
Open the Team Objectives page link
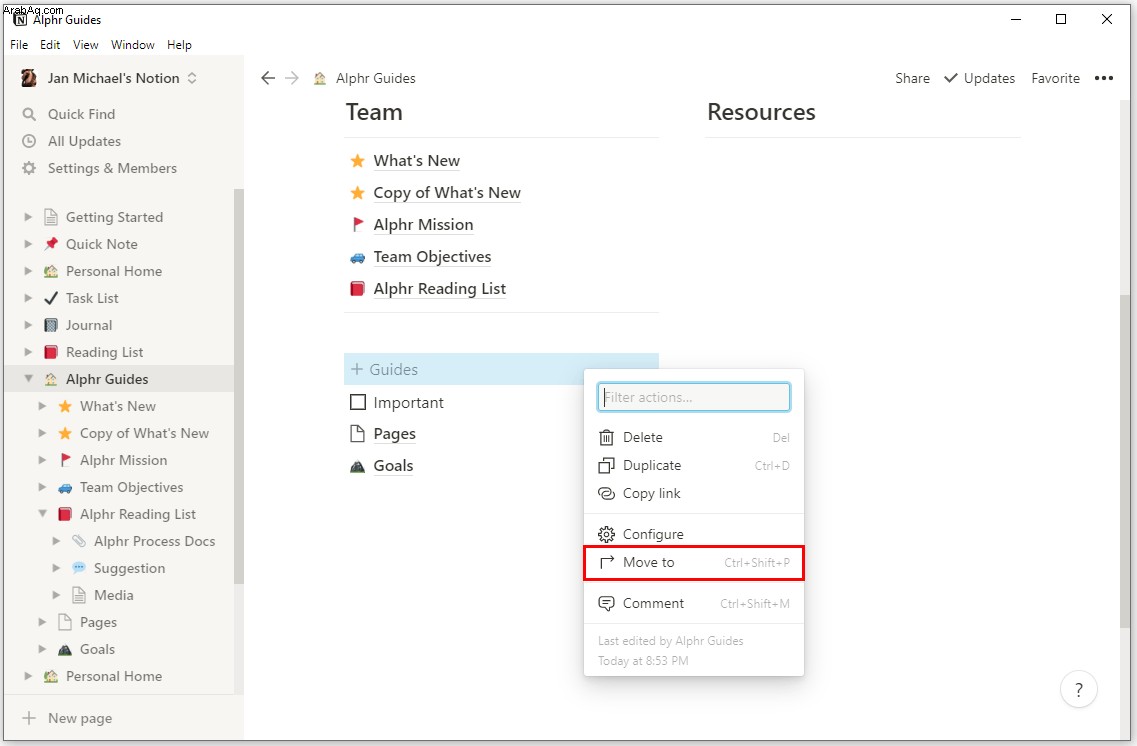click(x=432, y=257)
